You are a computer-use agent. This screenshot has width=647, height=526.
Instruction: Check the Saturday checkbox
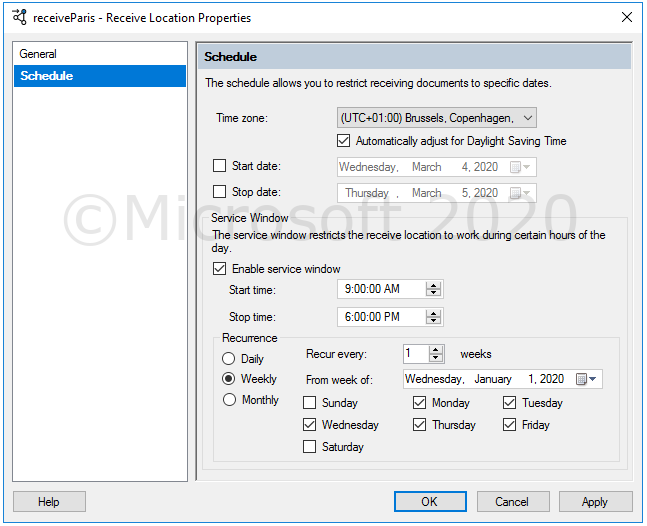[x=309, y=446]
